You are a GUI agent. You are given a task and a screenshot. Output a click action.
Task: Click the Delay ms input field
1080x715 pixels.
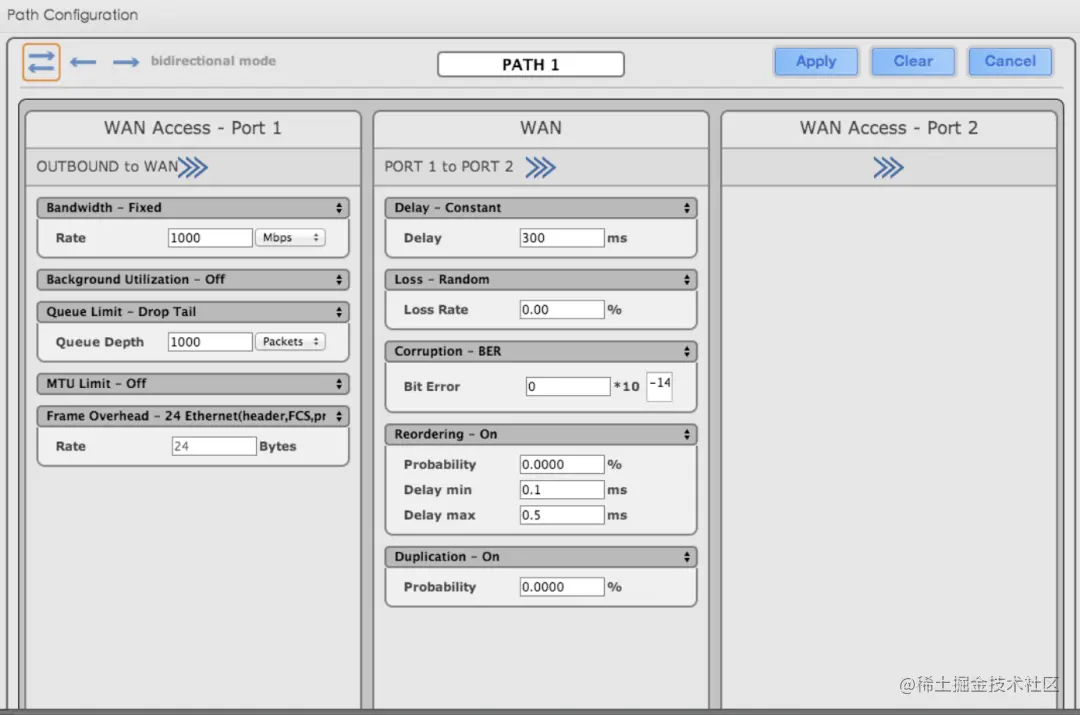[x=562, y=238]
